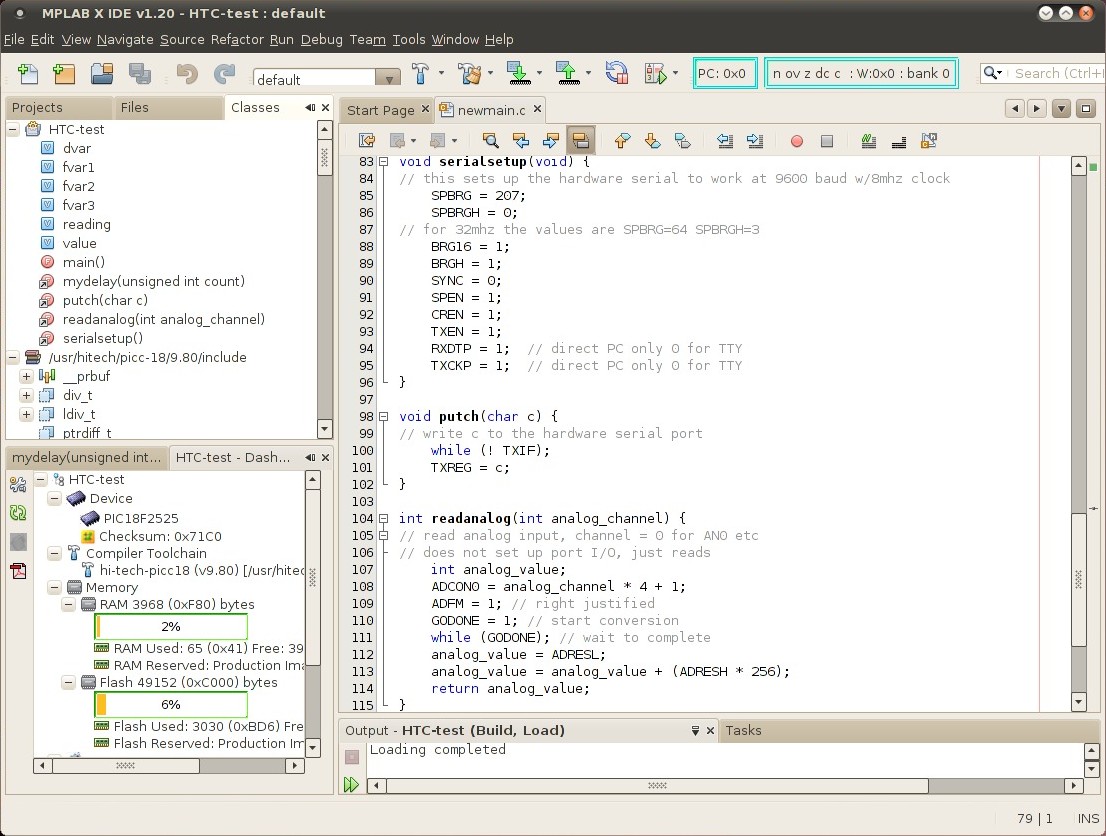This screenshot has width=1106, height=836.
Task: Select the PIC18F2525 device entry
Action: [x=141, y=518]
